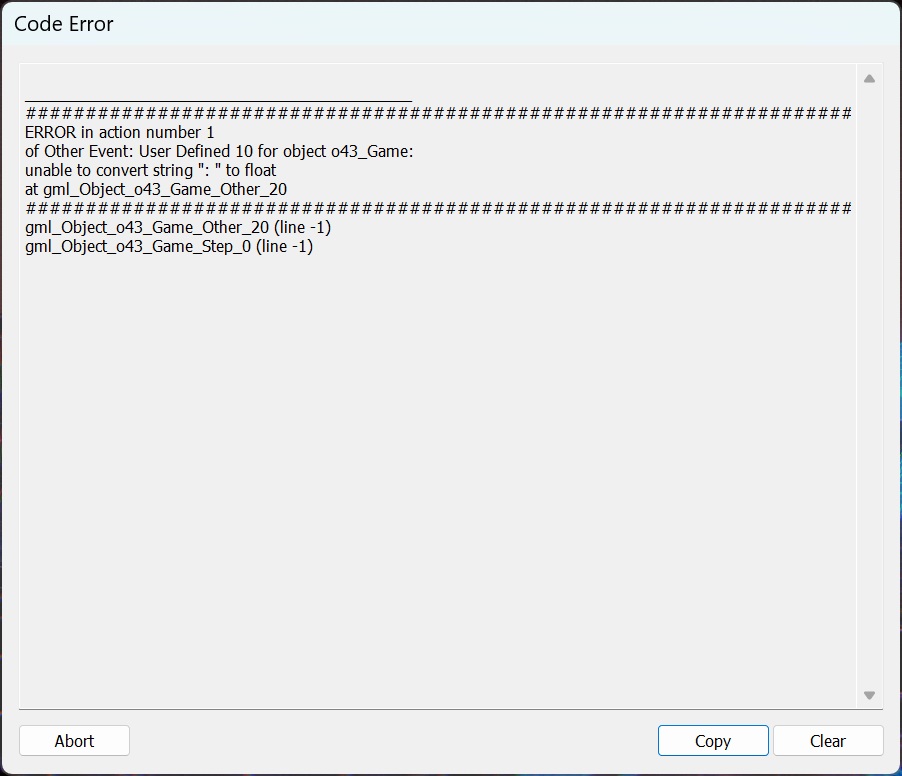
Task: Click the Abort button
Action: 74,740
